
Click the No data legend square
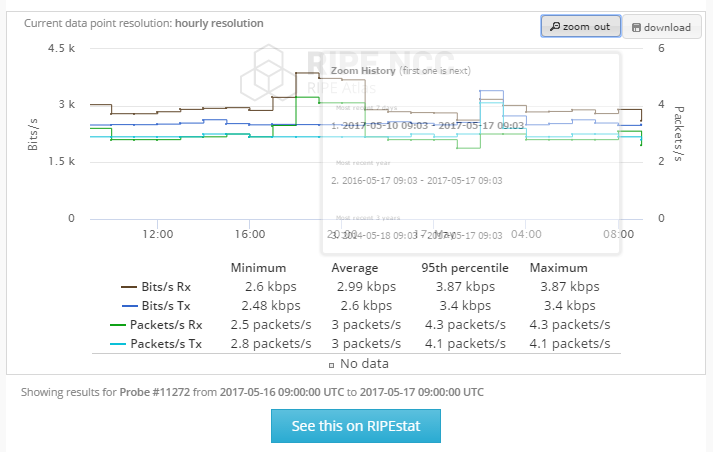point(331,364)
